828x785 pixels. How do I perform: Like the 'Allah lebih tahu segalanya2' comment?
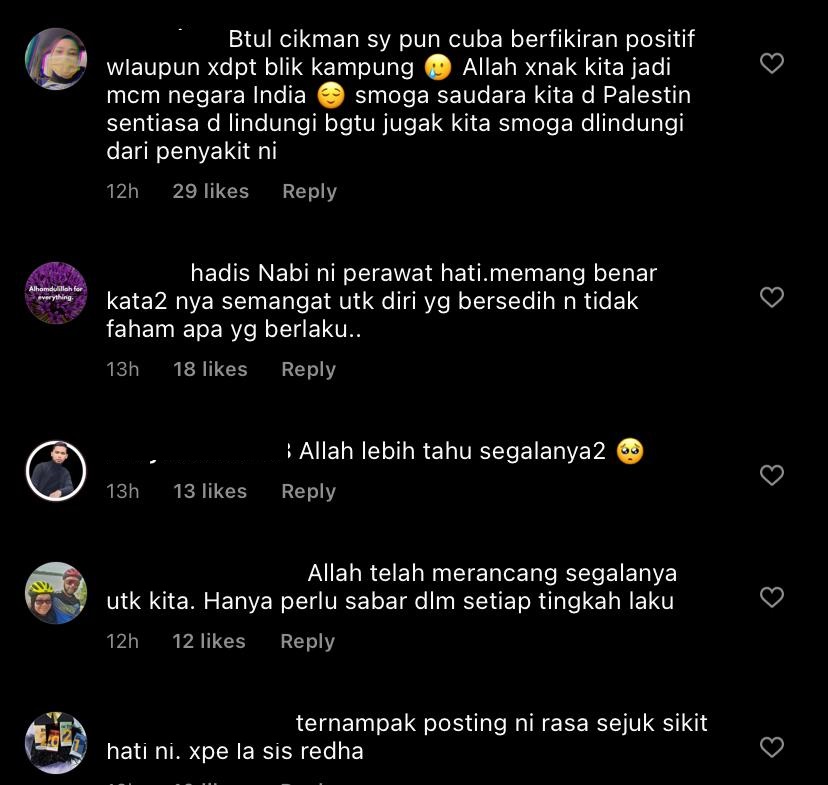coord(771,475)
